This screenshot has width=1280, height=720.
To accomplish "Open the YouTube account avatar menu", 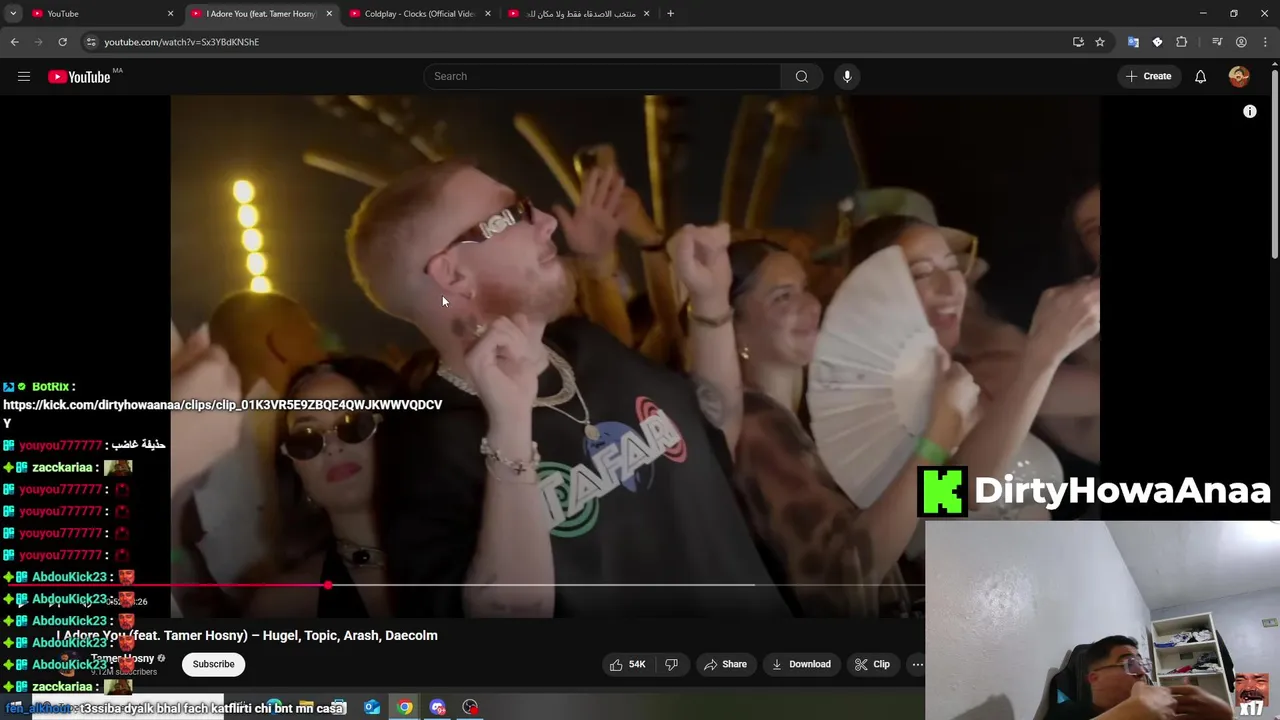I will pyautogui.click(x=1239, y=76).
